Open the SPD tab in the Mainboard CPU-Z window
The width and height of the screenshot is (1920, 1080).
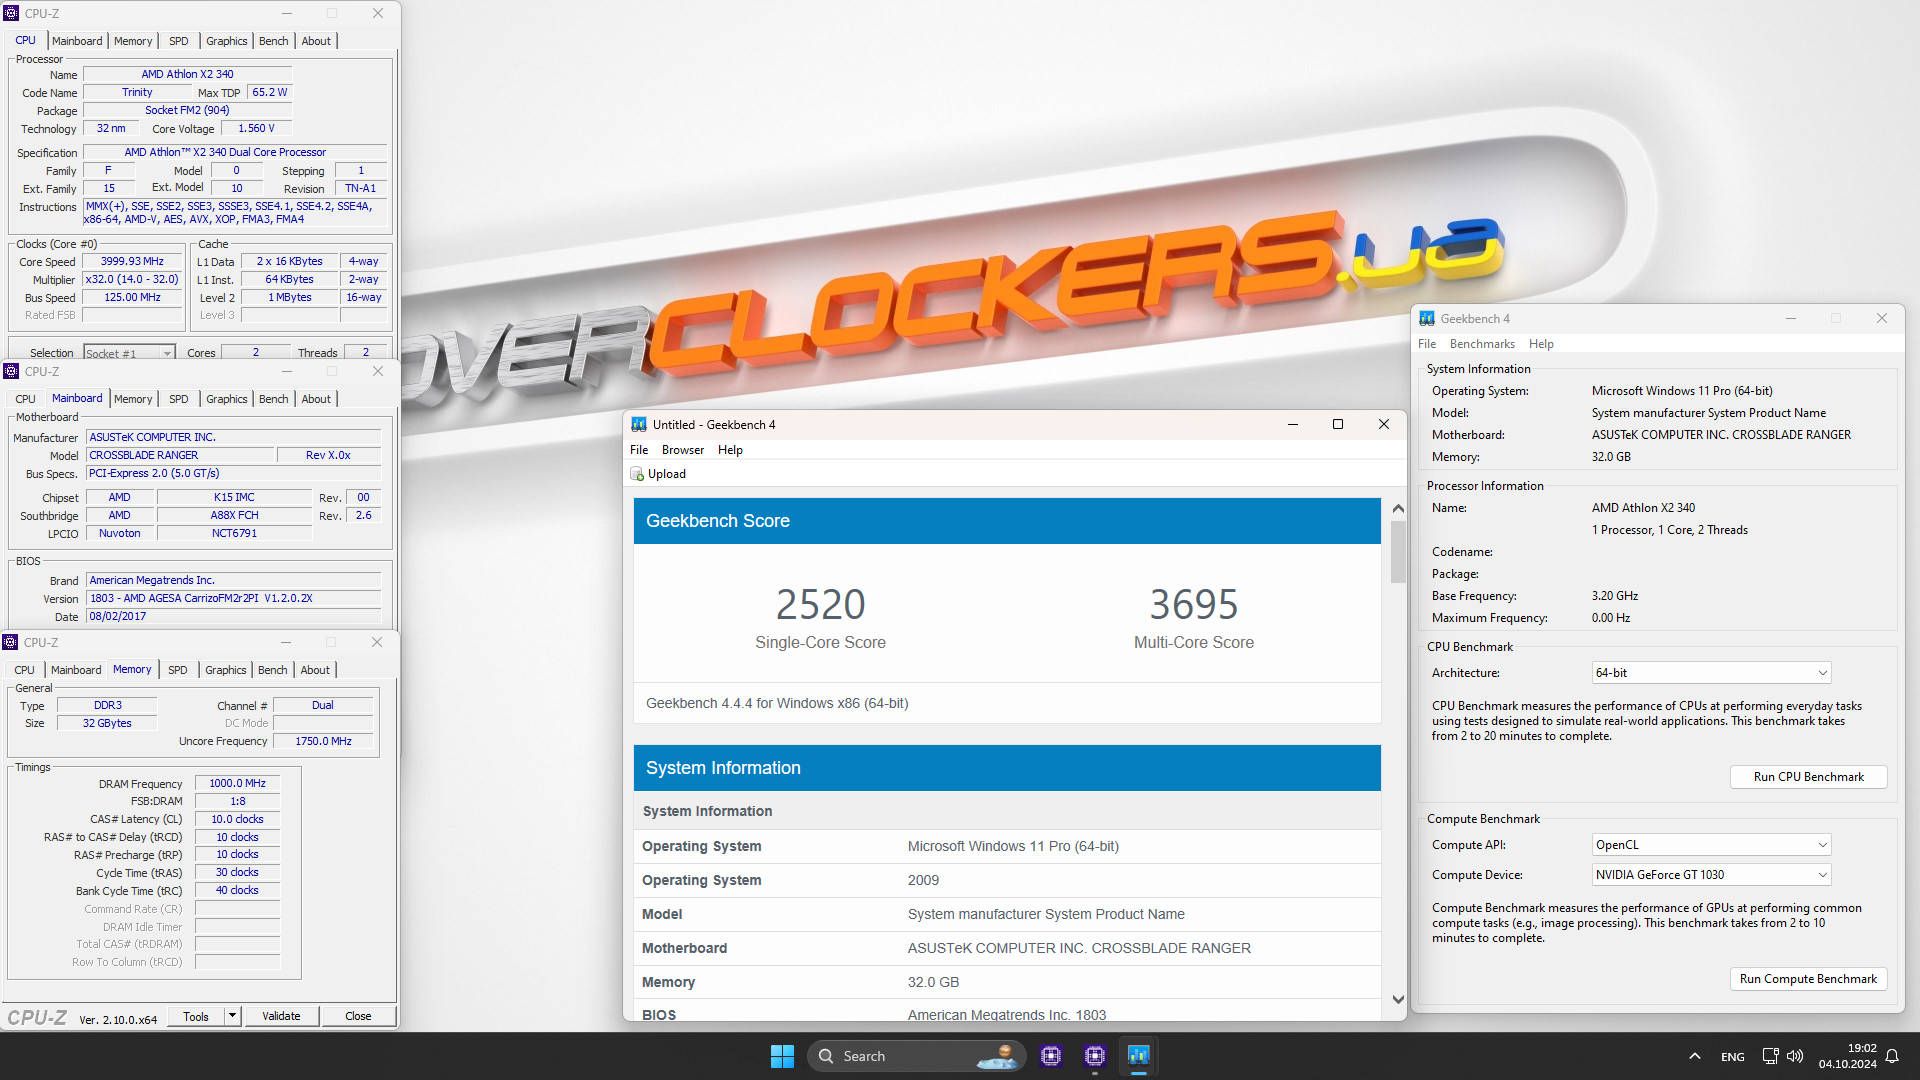[178, 399]
